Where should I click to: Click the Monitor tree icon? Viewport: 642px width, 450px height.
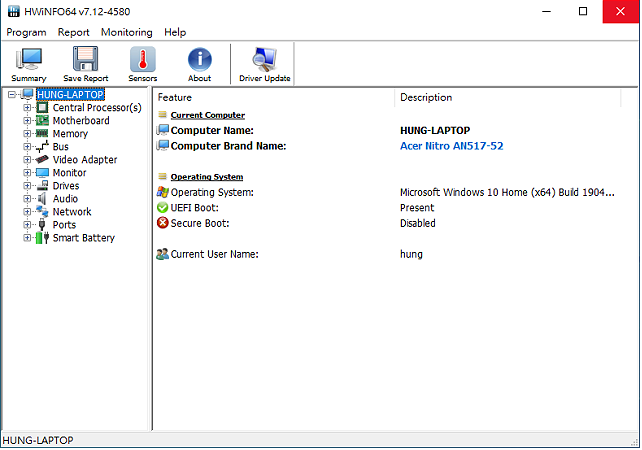42,173
